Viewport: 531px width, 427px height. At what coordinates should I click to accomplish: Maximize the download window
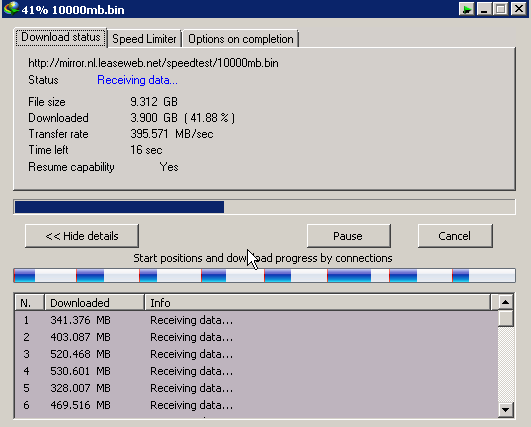click(501, 9)
